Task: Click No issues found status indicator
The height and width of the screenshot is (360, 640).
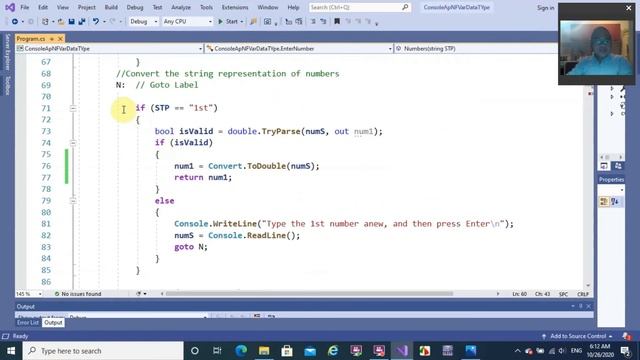Action: [x=78, y=294]
